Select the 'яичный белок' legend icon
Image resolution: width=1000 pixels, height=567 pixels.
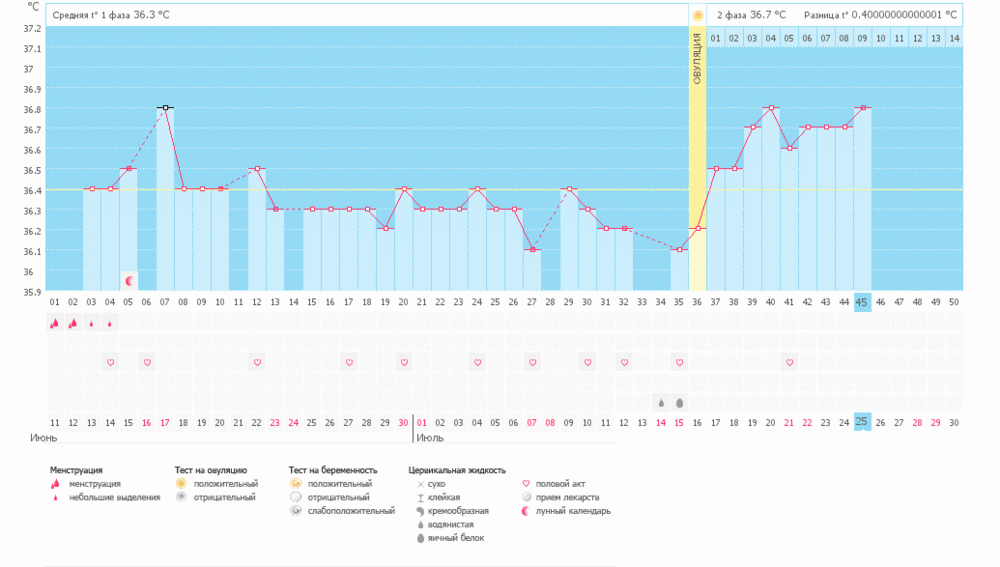[x=420, y=538]
